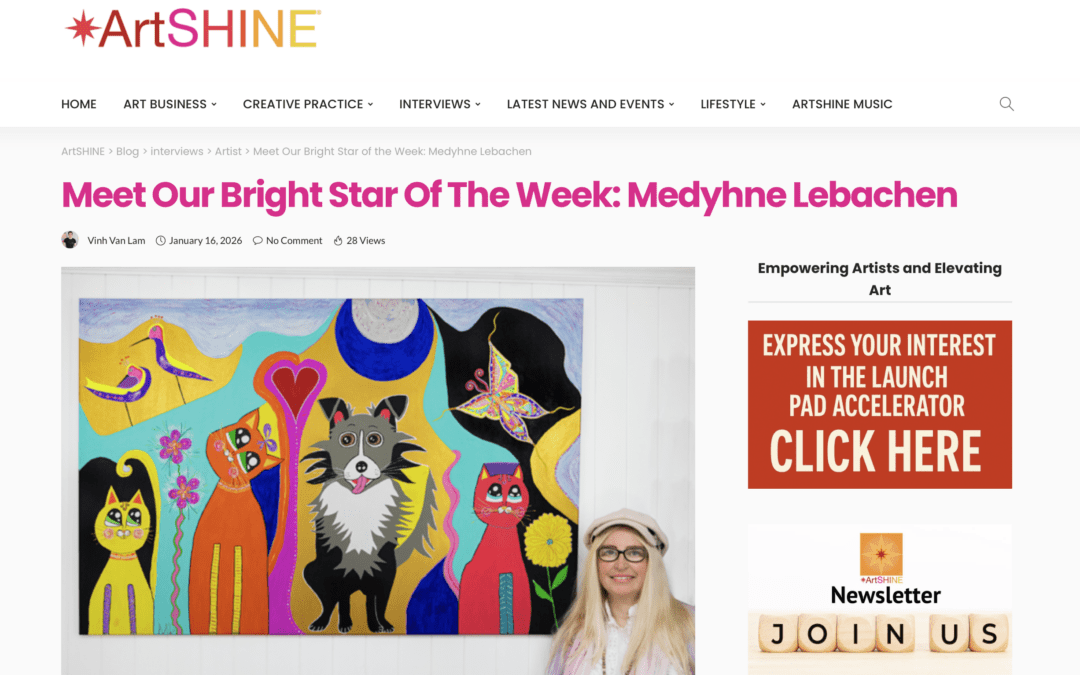The image size is (1080, 675).
Task: Open the search magnifier icon
Action: [1006, 104]
